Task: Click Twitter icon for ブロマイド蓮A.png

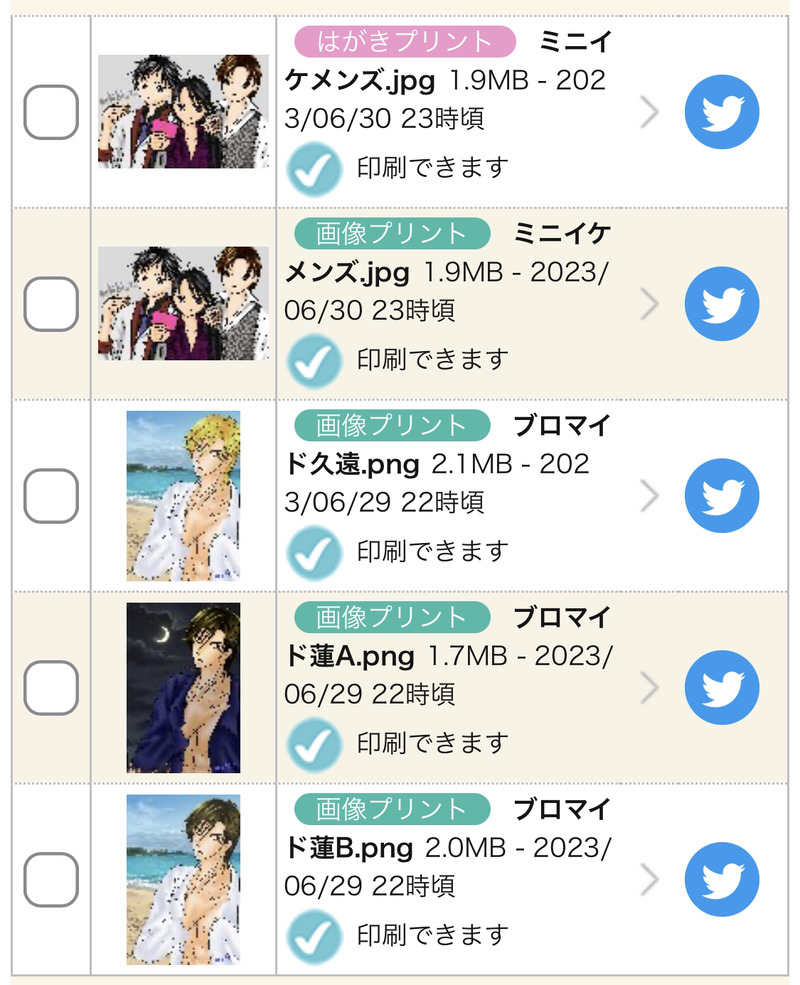Action: [722, 688]
